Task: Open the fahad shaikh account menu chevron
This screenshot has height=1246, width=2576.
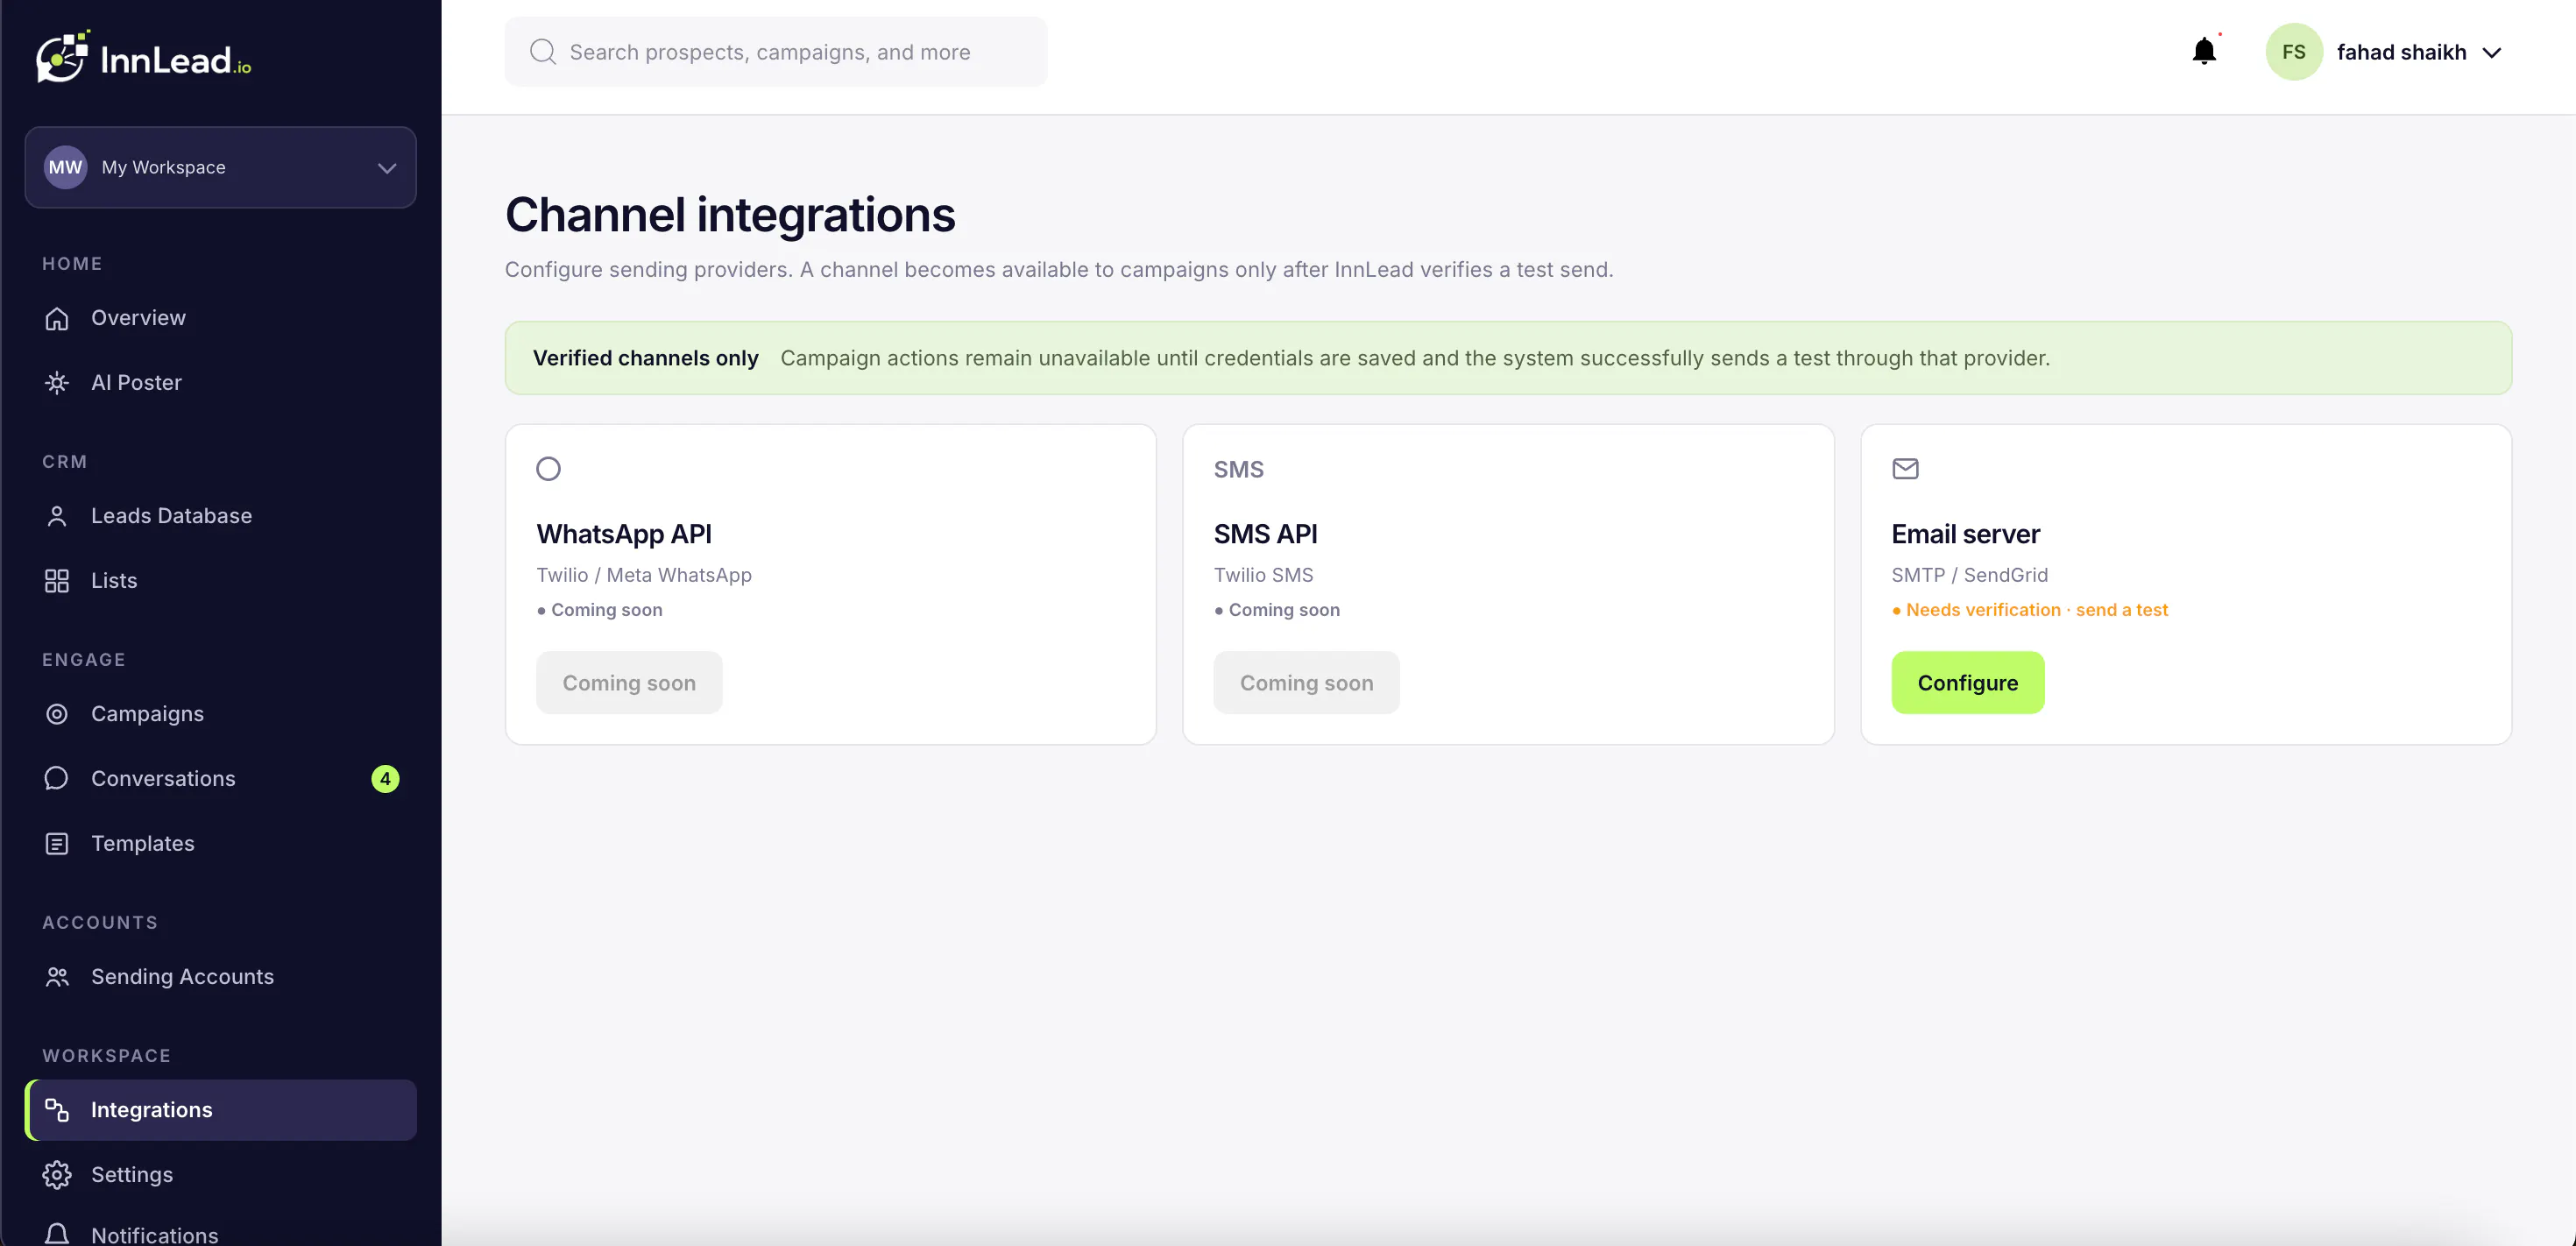Action: [x=2492, y=53]
